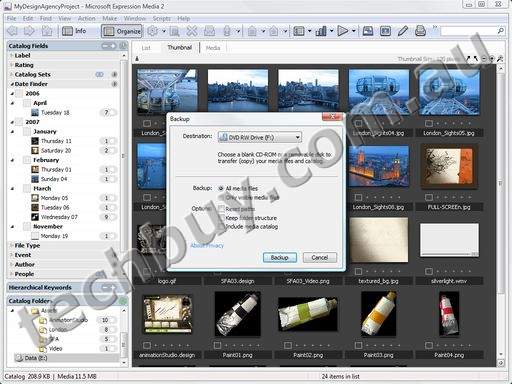Click the Catalog Sets field row
This screenshot has height=384, width=512.
pyautogui.click(x=63, y=75)
